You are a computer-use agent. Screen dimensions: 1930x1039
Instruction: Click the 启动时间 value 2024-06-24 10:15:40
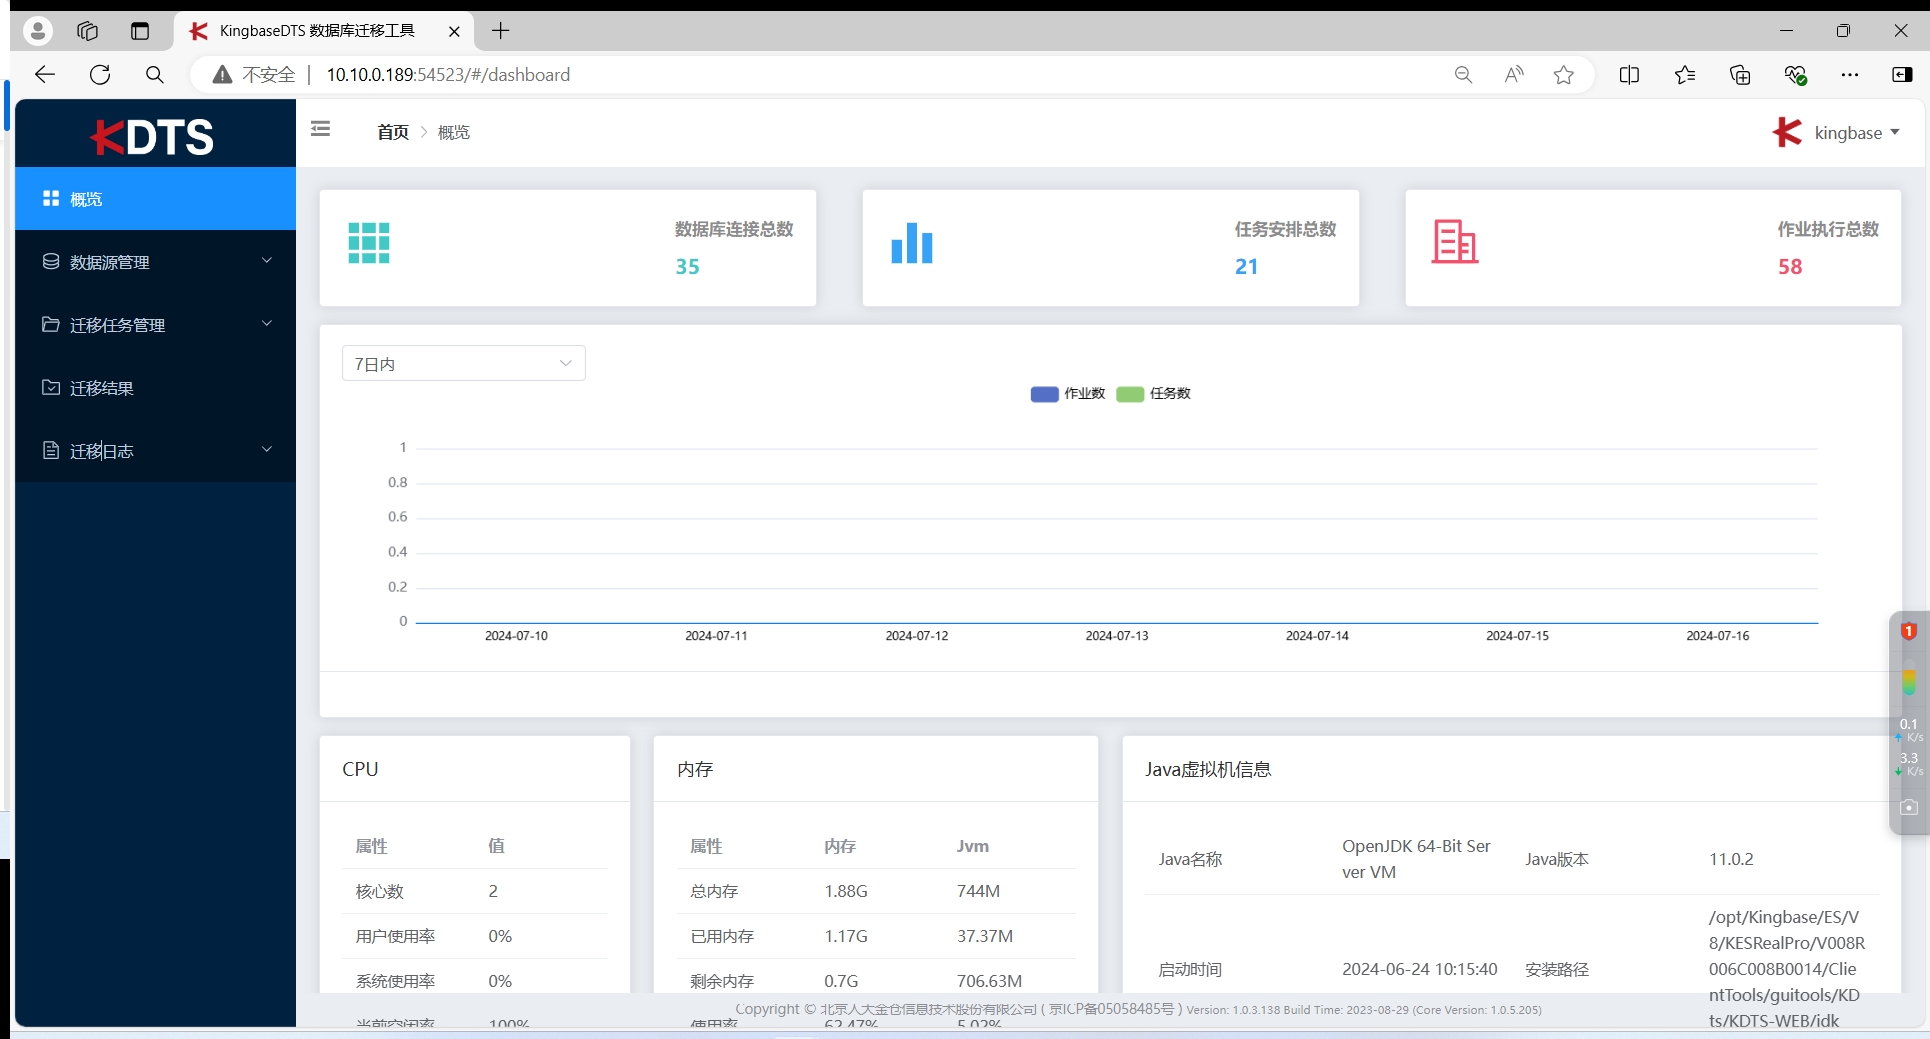(1420, 969)
